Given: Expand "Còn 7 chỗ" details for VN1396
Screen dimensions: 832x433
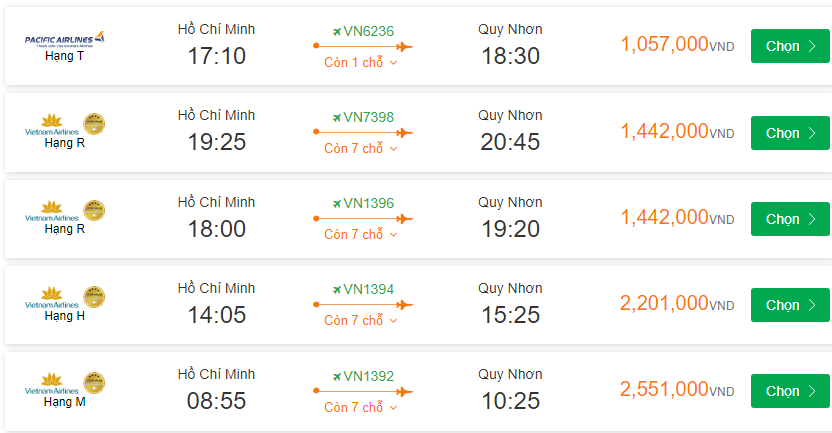Looking at the screenshot, I should [361, 234].
